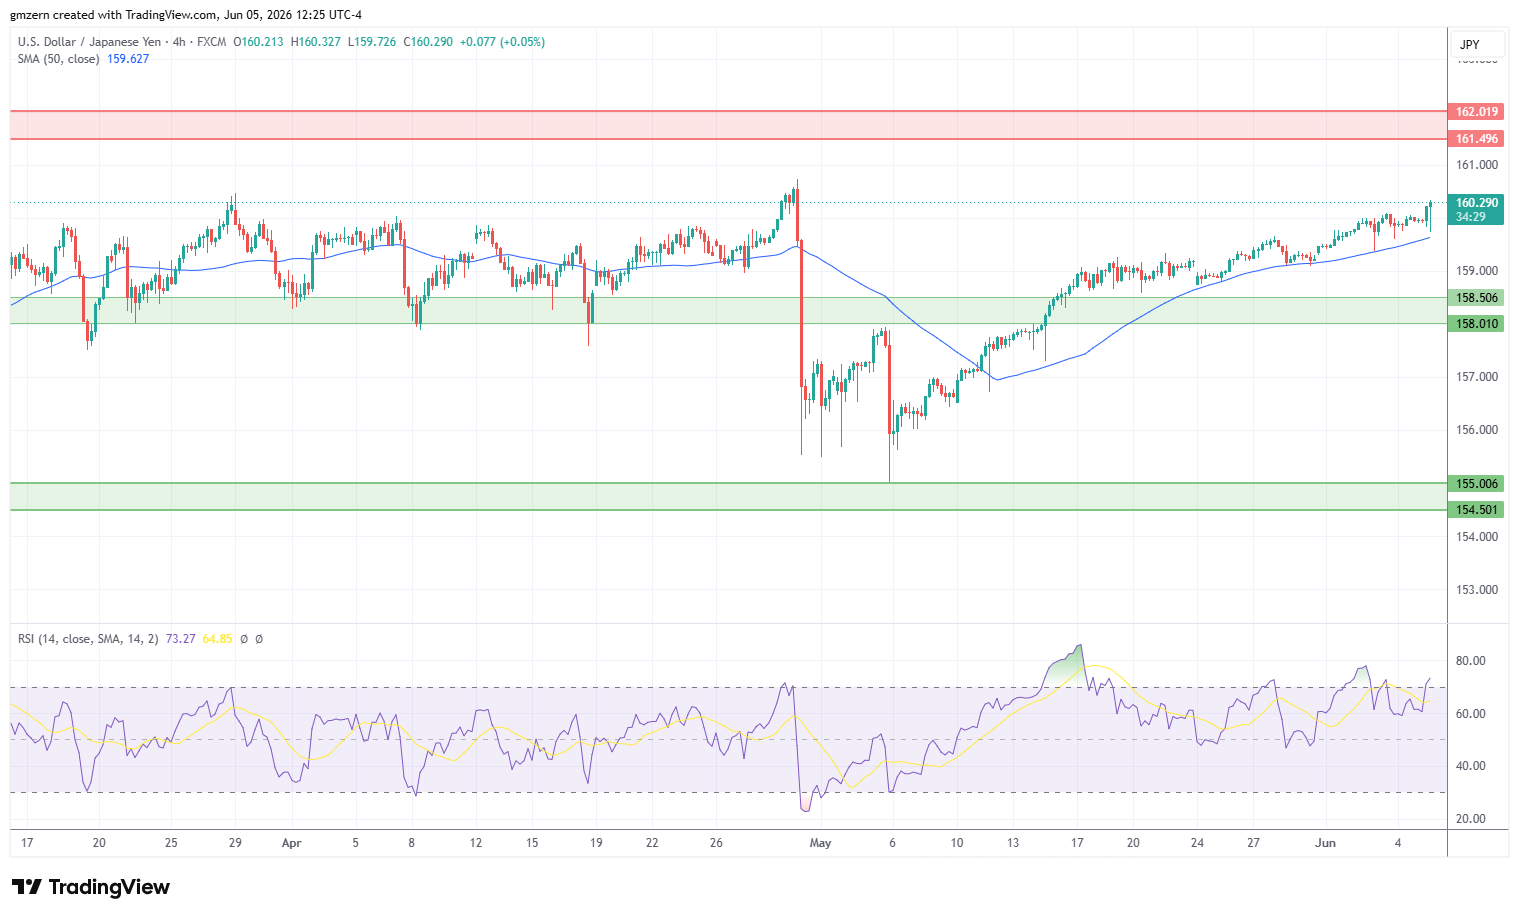Click the gmzern created with TradingView.com header
This screenshot has height=917, width=1519.
tap(185, 15)
